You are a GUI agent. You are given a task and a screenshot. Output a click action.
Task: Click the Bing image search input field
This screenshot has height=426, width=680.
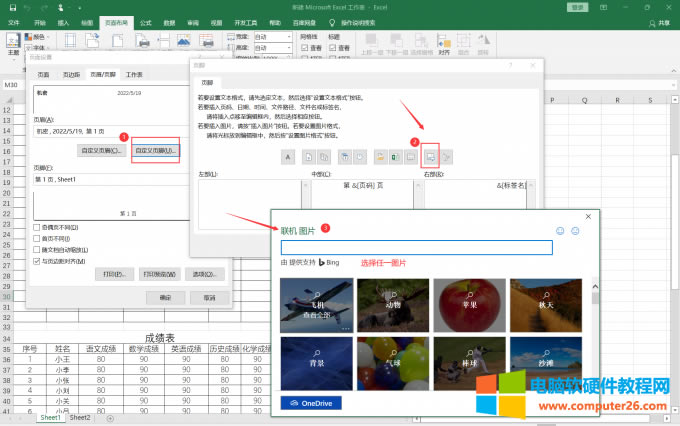pos(416,247)
